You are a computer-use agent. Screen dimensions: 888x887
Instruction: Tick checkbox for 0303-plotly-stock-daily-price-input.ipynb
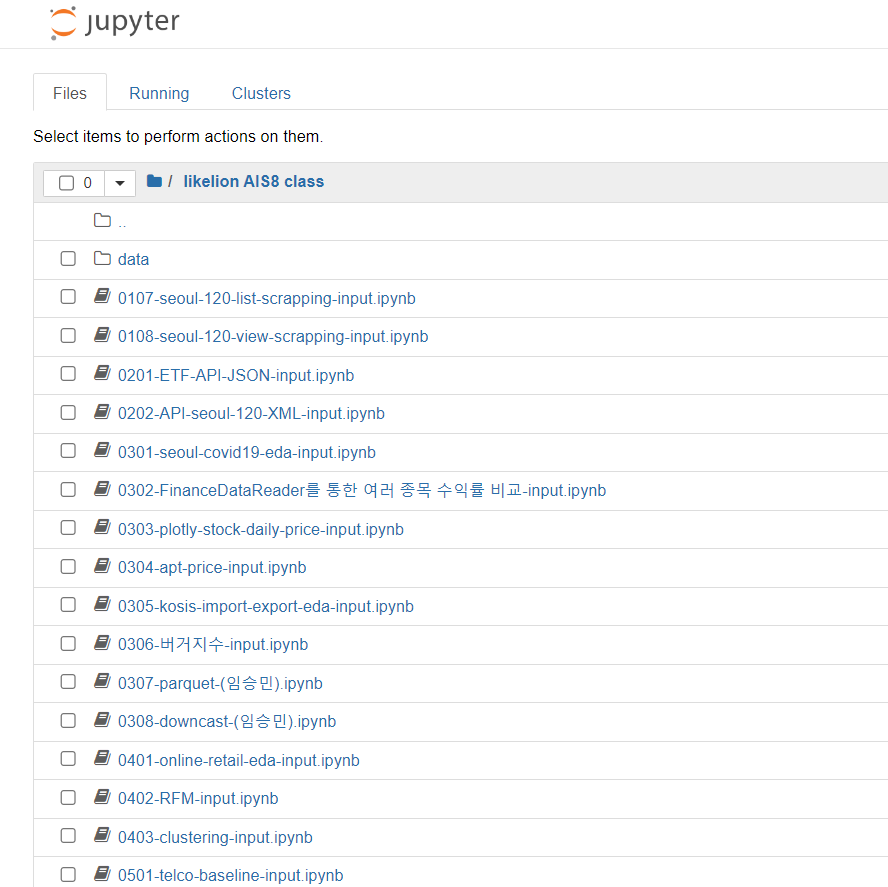(x=68, y=528)
